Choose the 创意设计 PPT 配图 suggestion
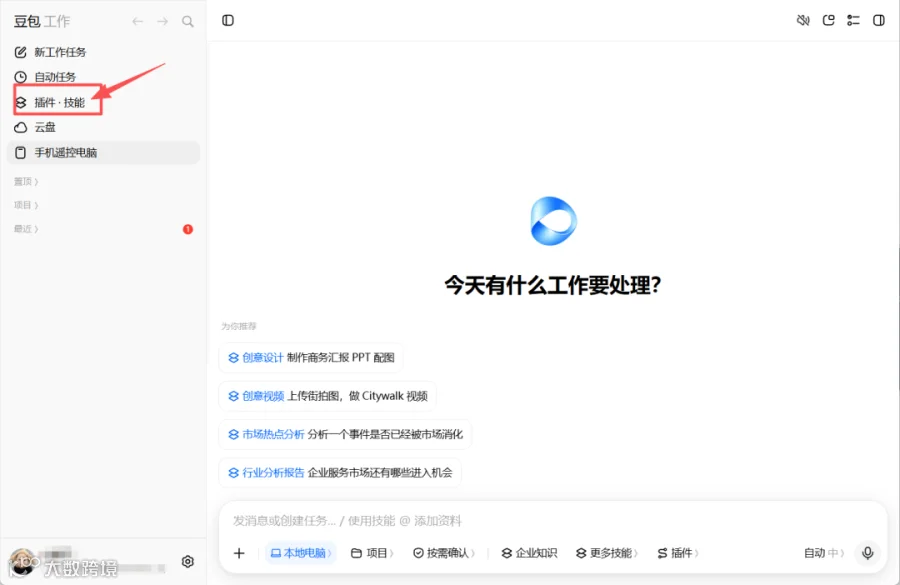 point(311,358)
